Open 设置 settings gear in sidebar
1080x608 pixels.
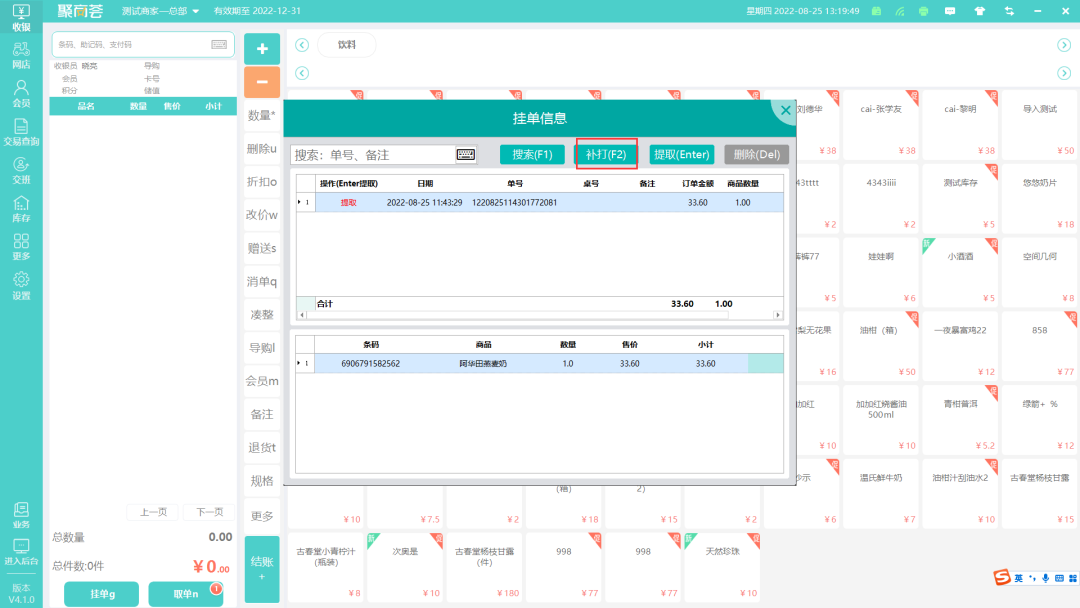21,286
